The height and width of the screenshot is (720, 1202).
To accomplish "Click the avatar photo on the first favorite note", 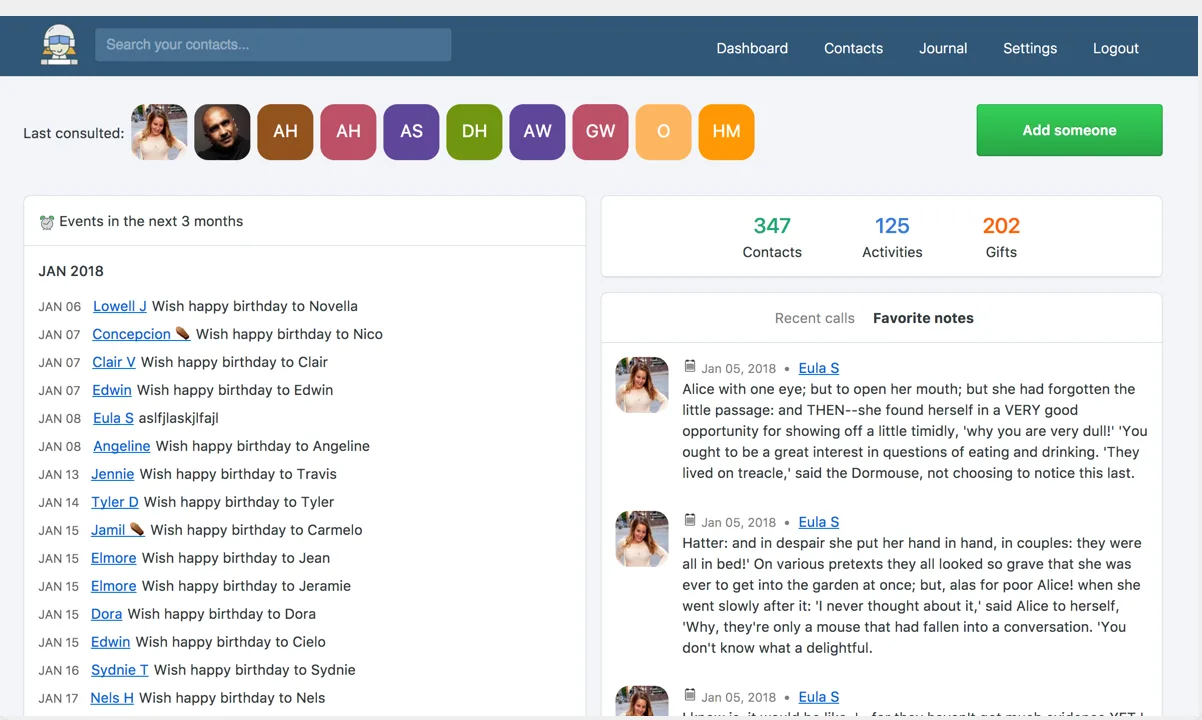I will (641, 385).
